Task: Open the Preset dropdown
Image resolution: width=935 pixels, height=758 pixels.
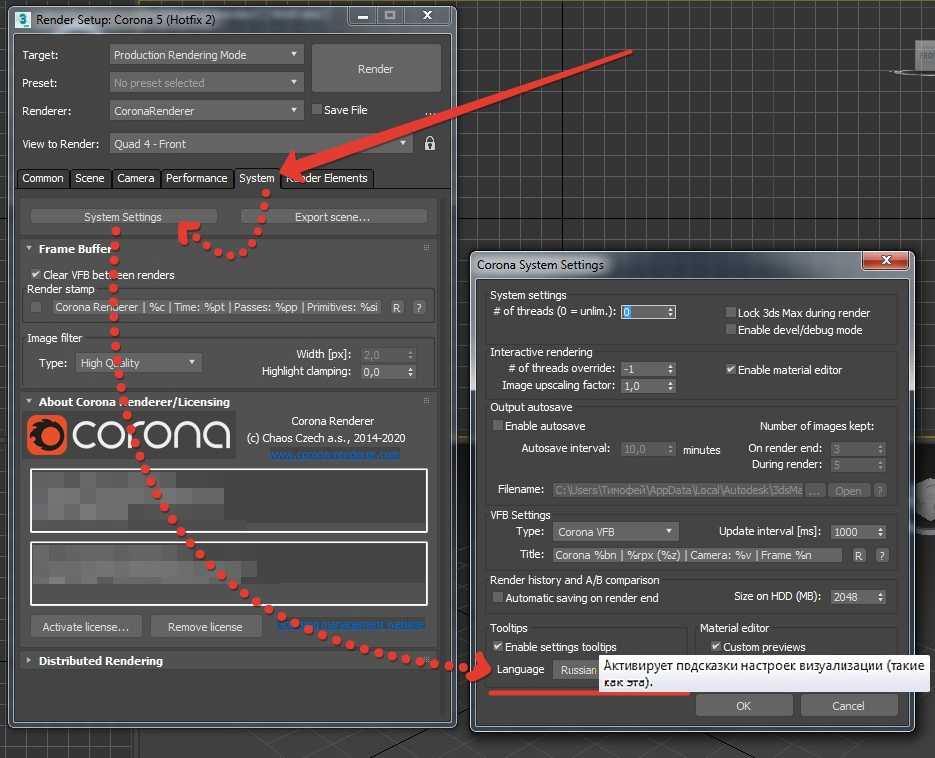Action: click(x=206, y=82)
